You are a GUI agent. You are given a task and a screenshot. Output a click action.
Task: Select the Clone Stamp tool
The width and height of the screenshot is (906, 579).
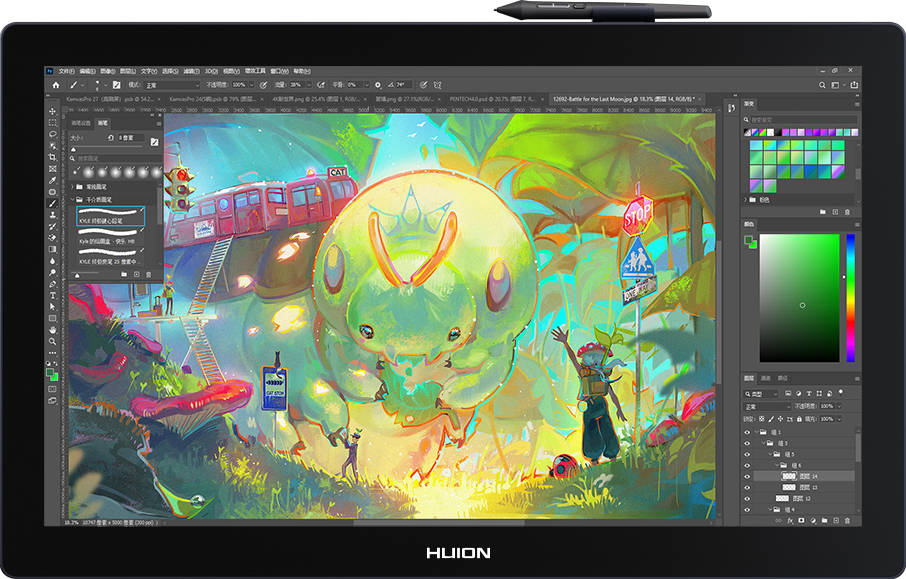pos(53,215)
